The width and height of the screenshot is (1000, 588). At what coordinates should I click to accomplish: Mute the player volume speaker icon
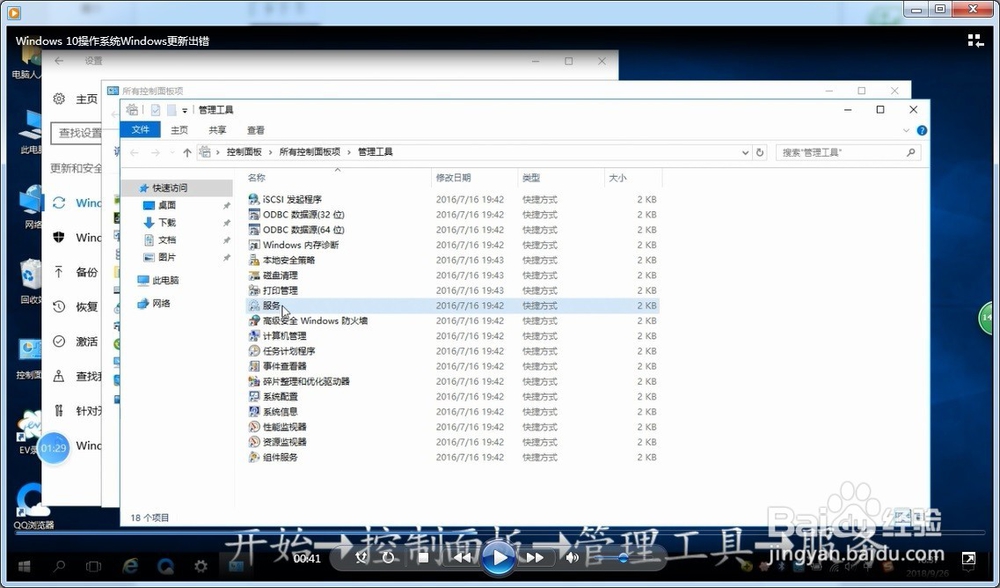point(572,558)
